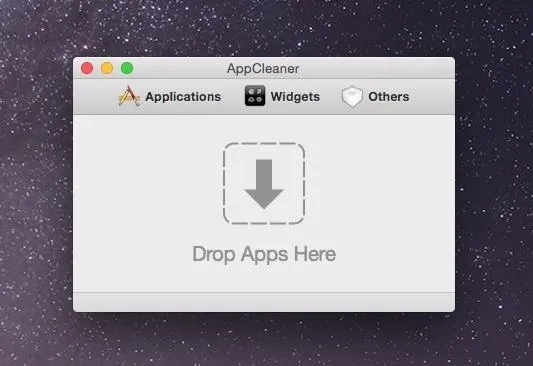Switch to the Others label
The height and width of the screenshot is (366, 533).
[x=389, y=97]
